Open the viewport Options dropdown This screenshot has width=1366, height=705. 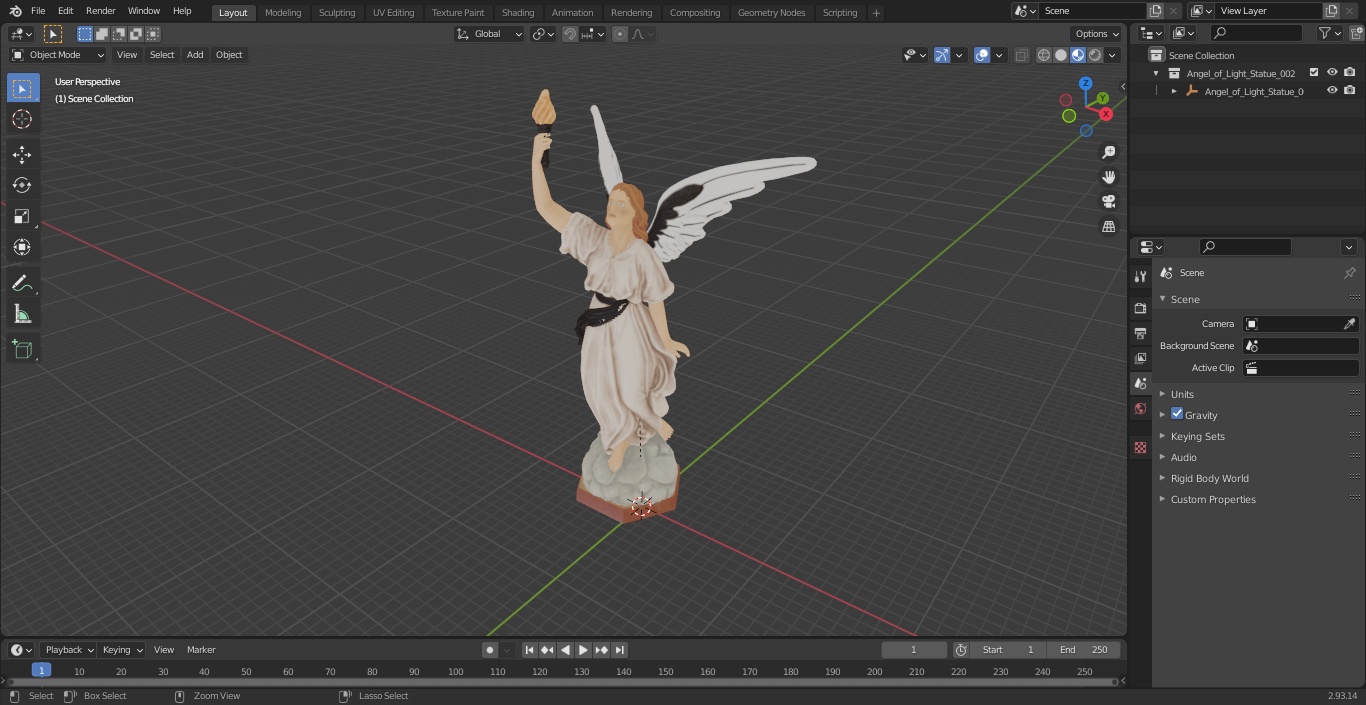click(x=1096, y=34)
